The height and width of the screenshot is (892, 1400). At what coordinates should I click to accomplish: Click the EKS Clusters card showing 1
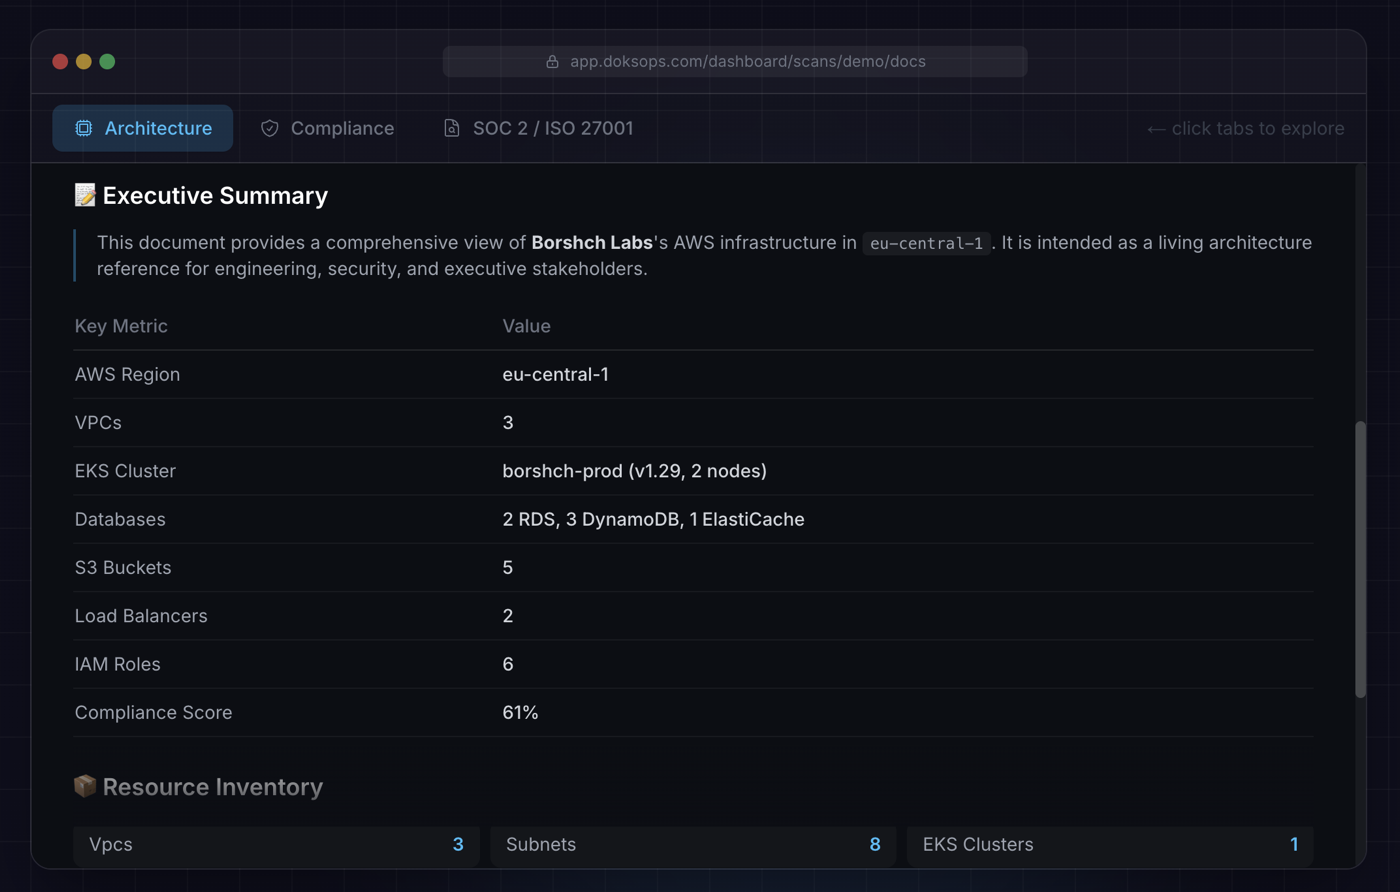[x=1108, y=845]
